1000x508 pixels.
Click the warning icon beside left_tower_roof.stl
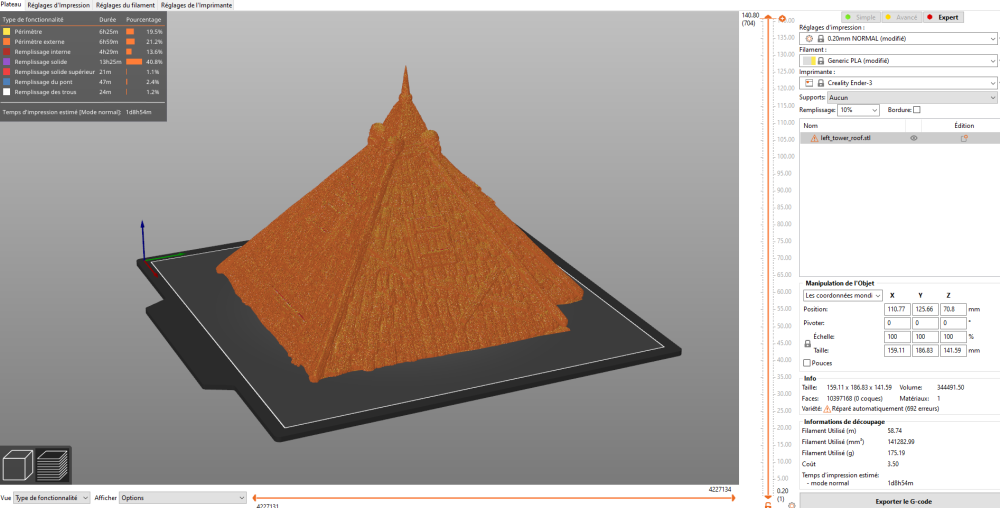814,138
